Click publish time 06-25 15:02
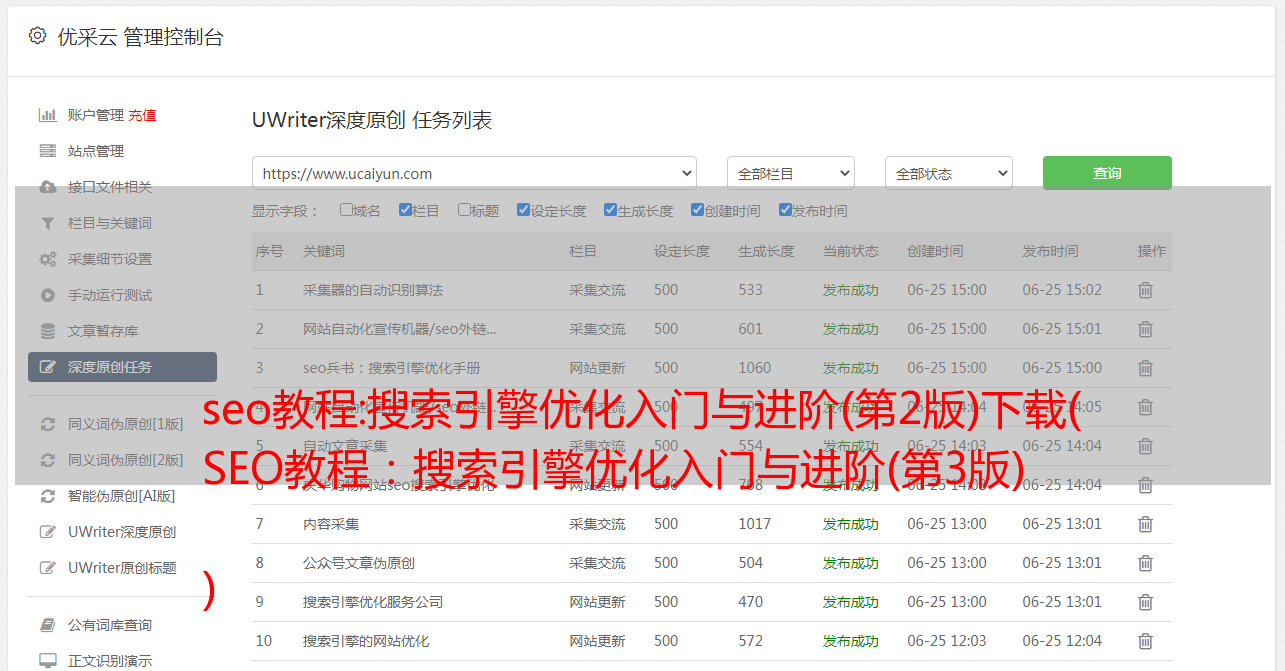The width and height of the screenshot is (1285, 671). click(1062, 290)
